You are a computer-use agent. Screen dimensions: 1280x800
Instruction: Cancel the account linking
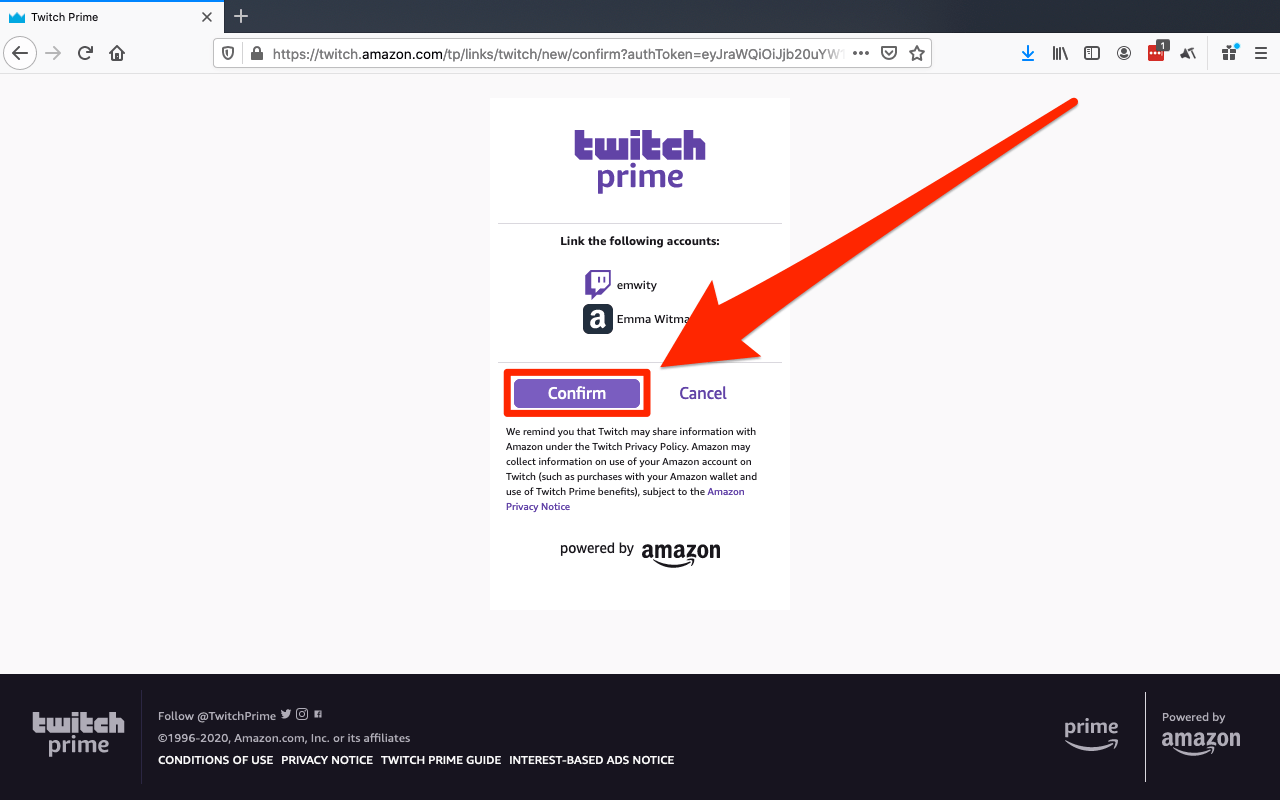tap(703, 393)
